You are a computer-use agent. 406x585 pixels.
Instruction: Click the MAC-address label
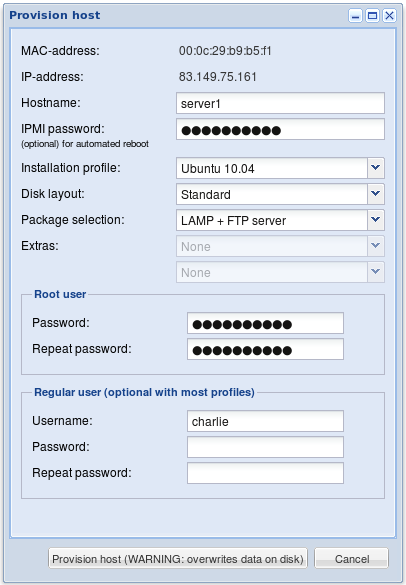coord(60,50)
